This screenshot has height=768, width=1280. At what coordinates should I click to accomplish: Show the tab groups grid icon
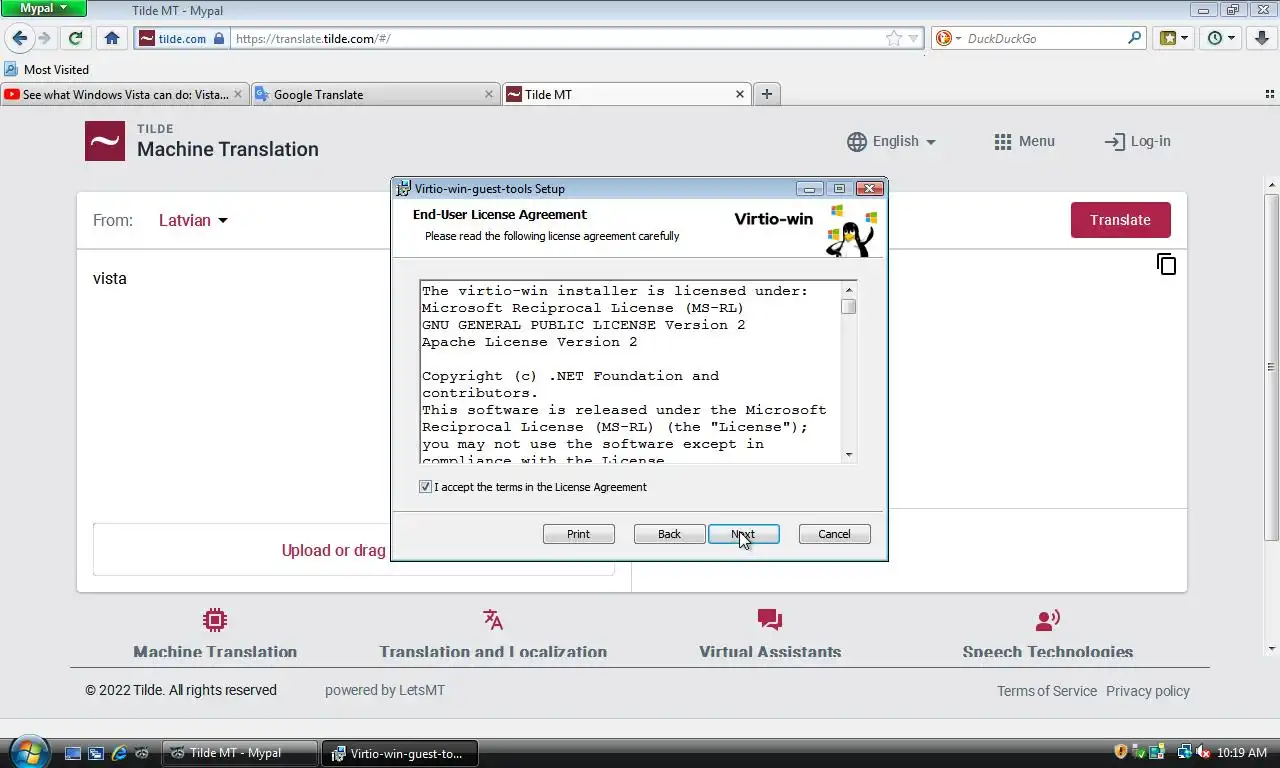pyautogui.click(x=1270, y=94)
